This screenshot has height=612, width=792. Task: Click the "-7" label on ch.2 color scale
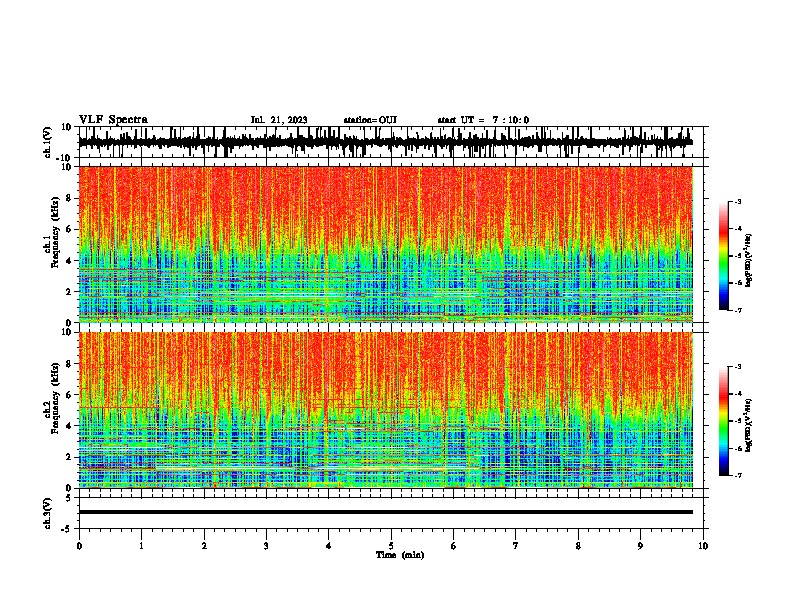737,476
